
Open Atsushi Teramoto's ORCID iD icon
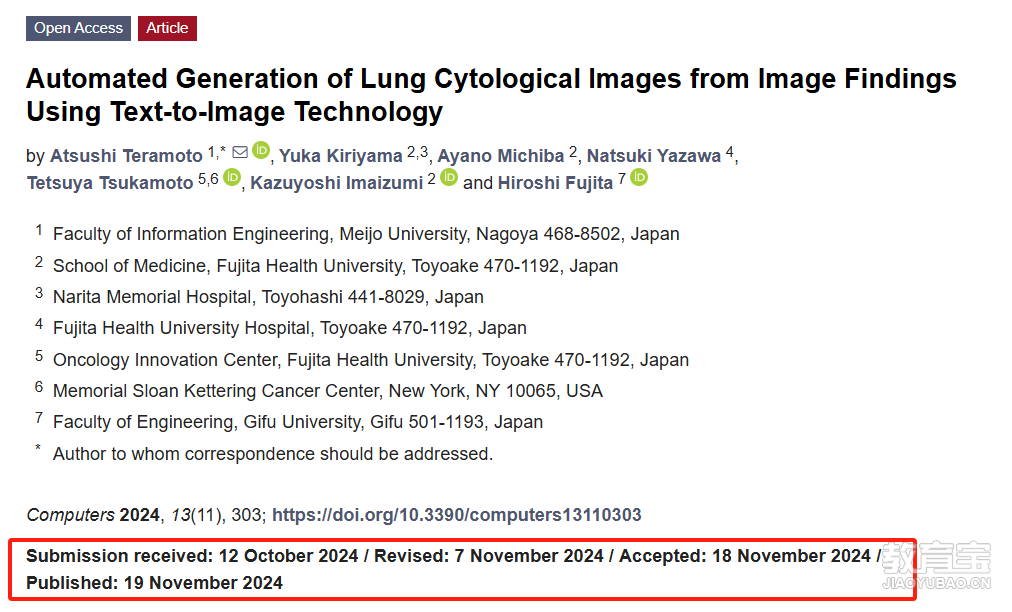coord(261,150)
